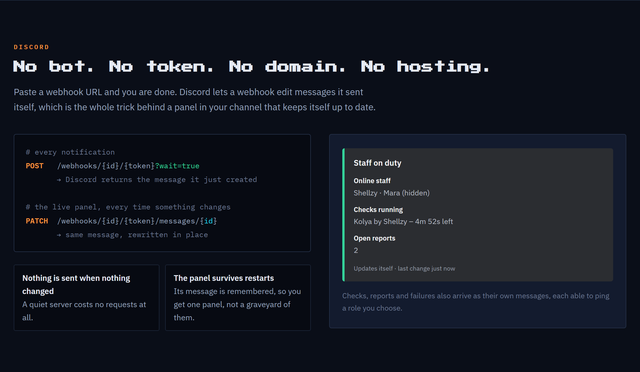Click the orange POST method label
The width and height of the screenshot is (640, 372).
pyautogui.click(x=34, y=166)
